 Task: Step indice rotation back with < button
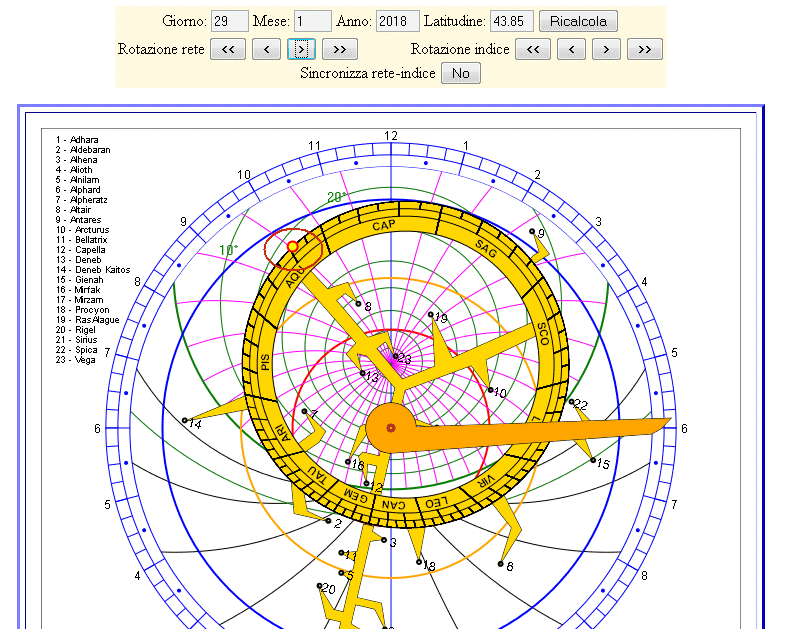point(570,49)
